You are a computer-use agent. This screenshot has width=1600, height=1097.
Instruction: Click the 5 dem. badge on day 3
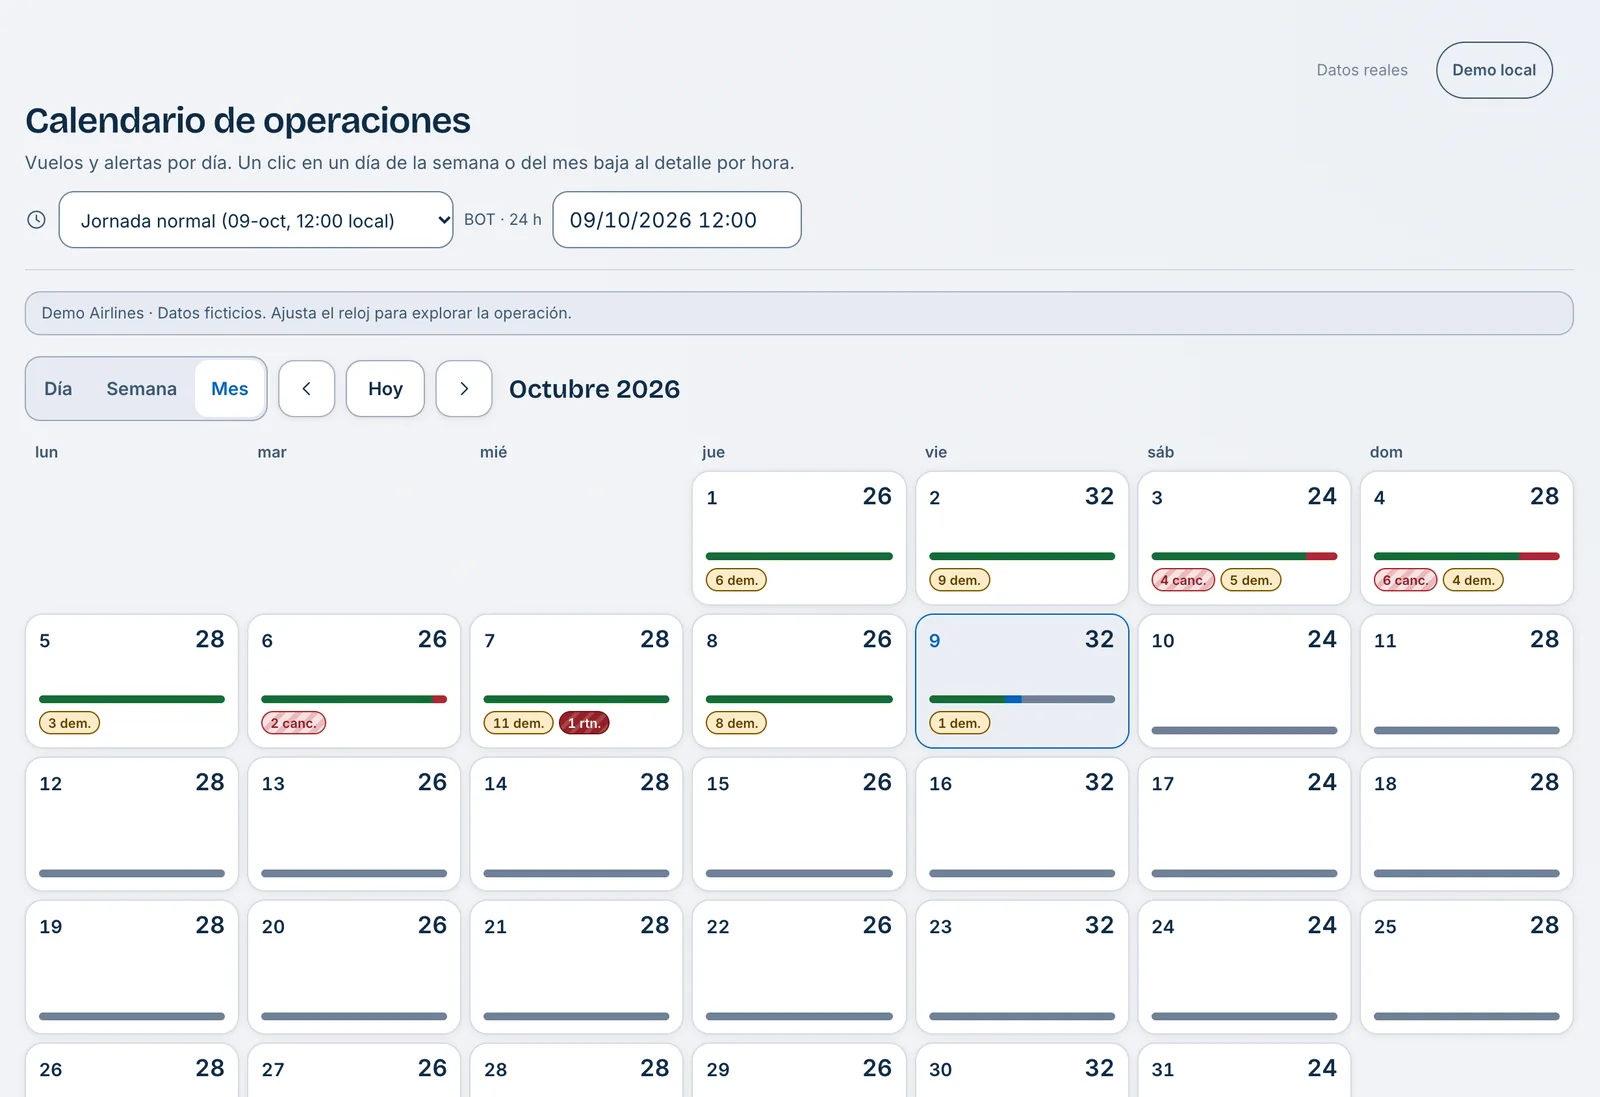coord(1251,580)
